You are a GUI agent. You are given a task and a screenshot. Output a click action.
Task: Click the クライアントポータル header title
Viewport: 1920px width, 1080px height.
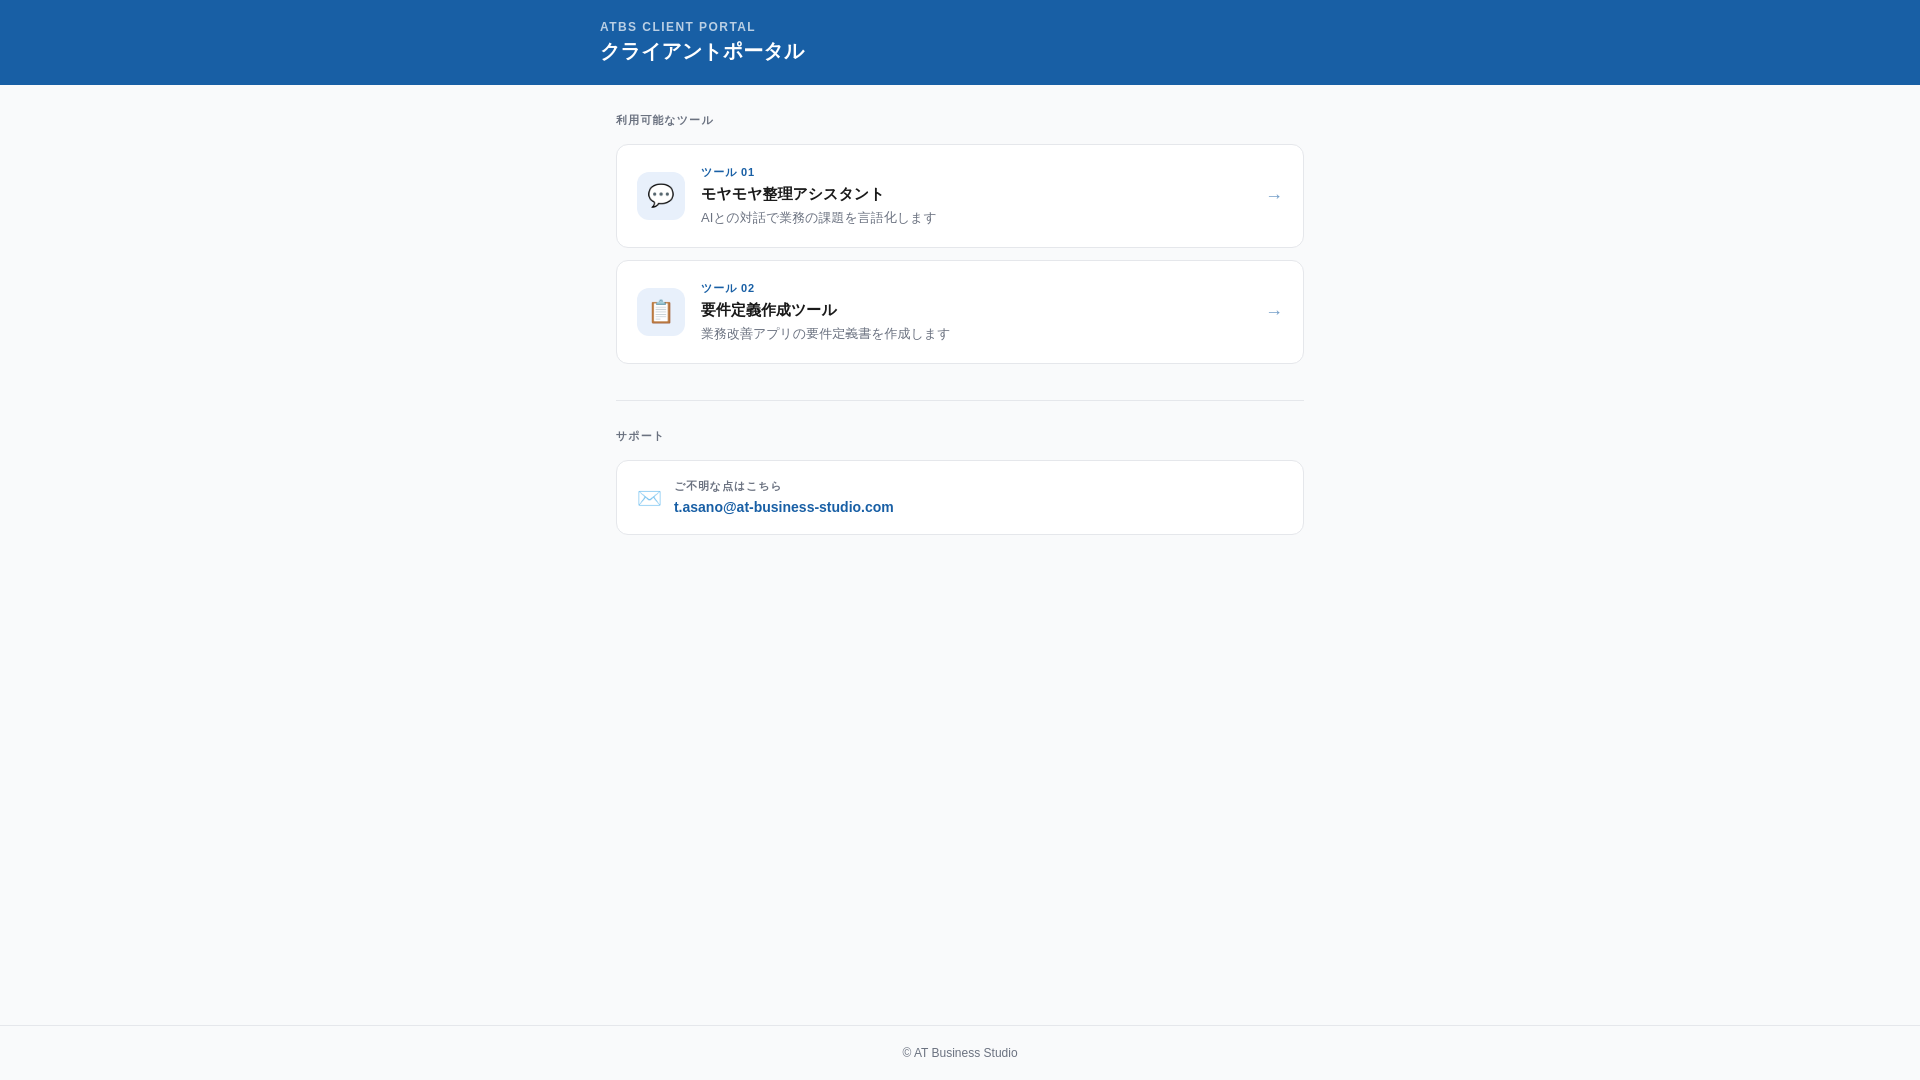702,51
